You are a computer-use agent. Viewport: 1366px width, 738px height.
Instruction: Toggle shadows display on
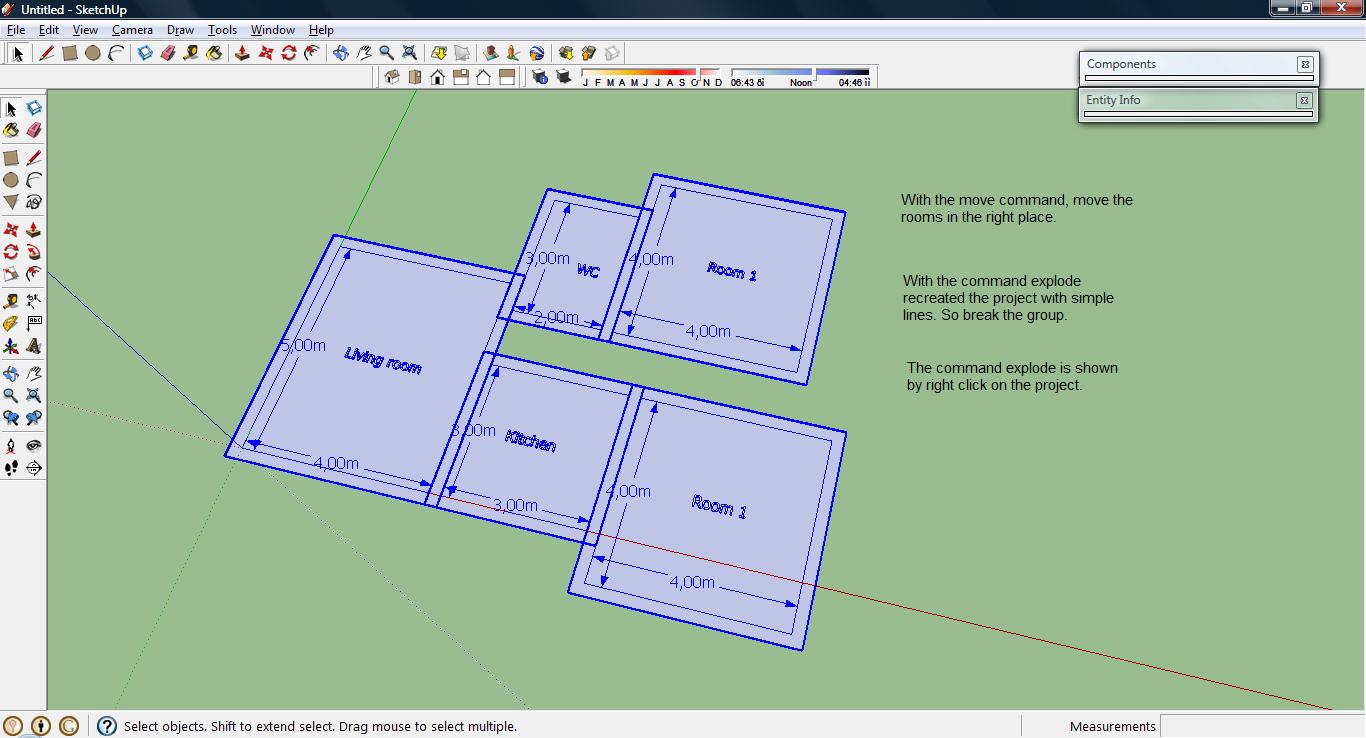coord(565,77)
